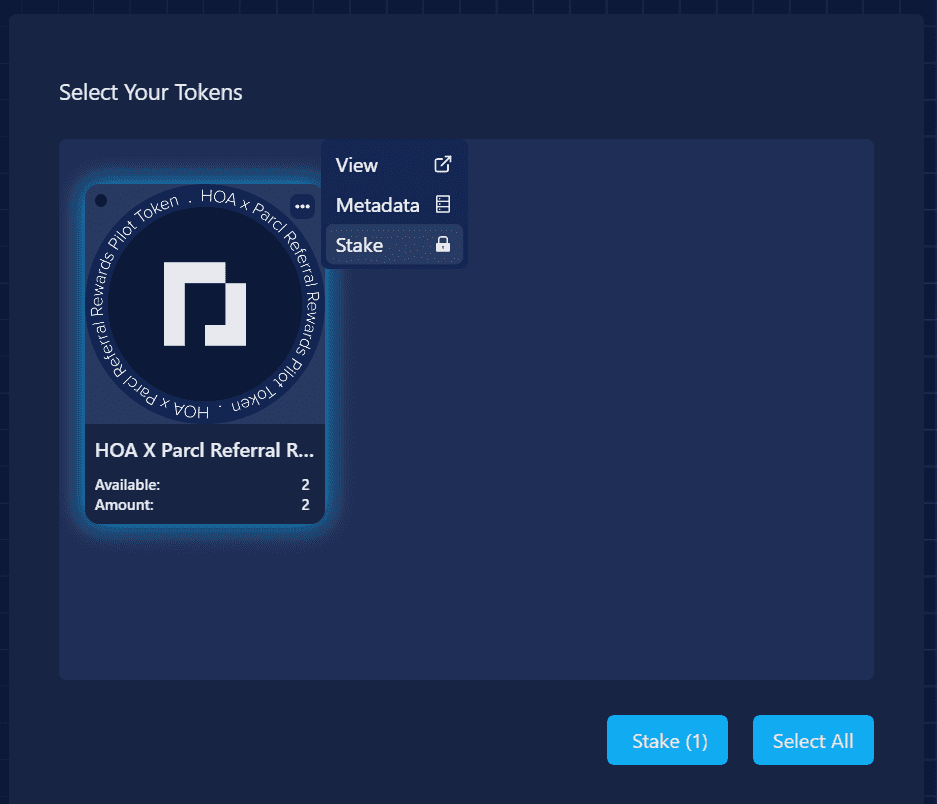Click the external link icon beside View
Viewport: 937px width, 804px height.
pyautogui.click(x=443, y=164)
